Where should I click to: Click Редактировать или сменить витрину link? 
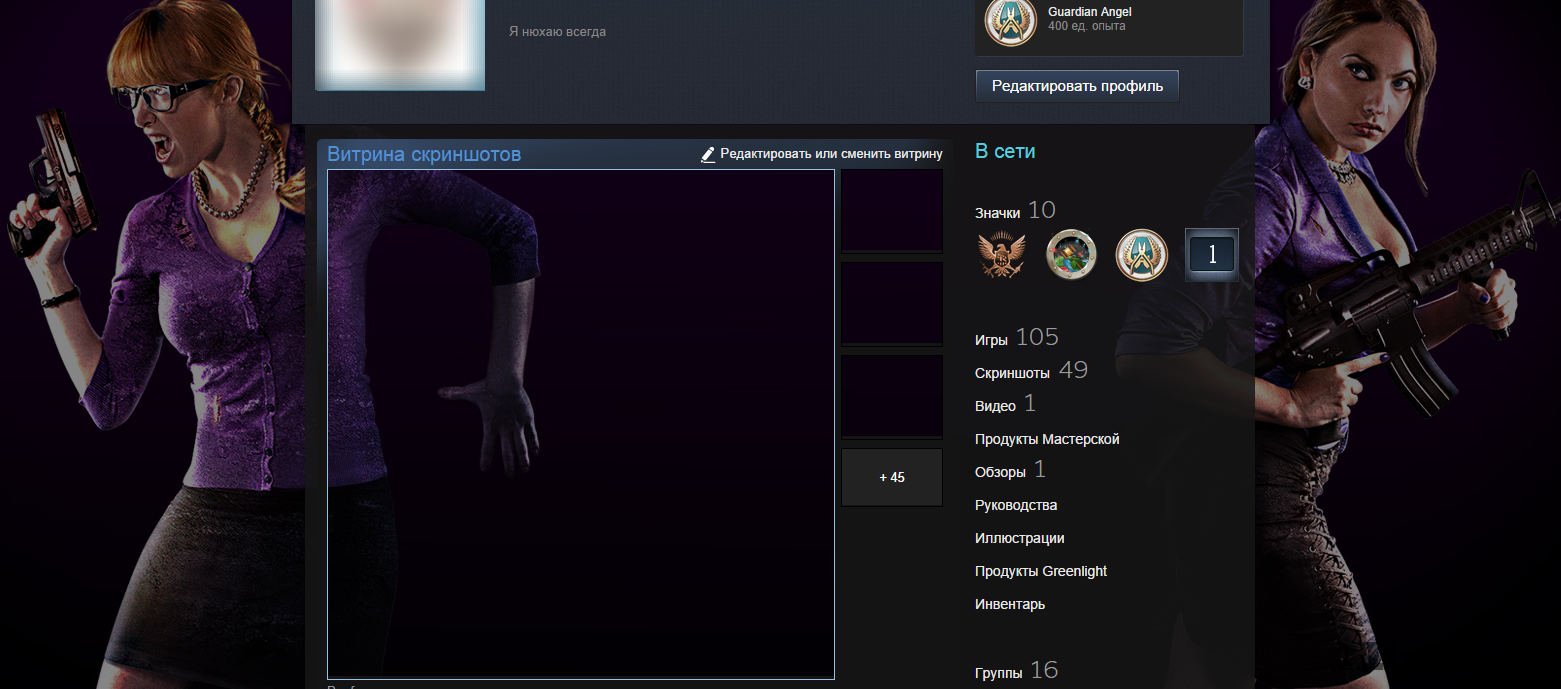831,154
